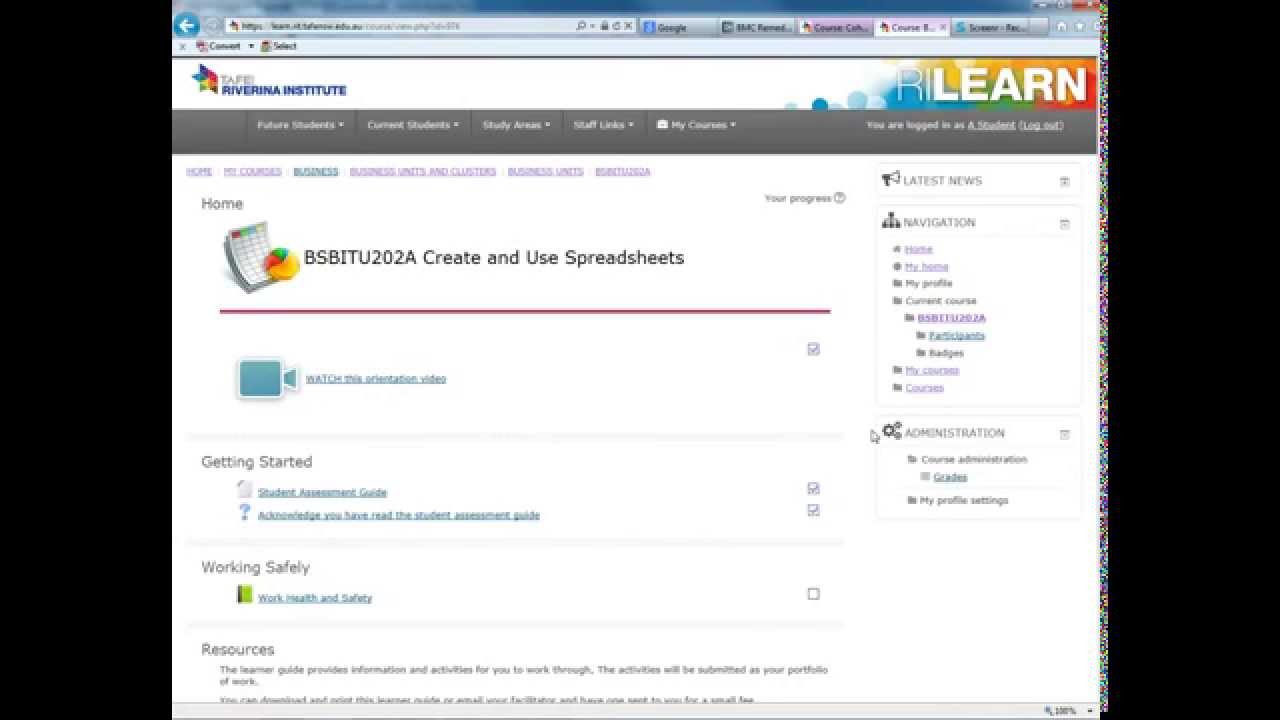The width and height of the screenshot is (1280, 720).
Task: Click My home in the Navigation block
Action: [x=927, y=266]
